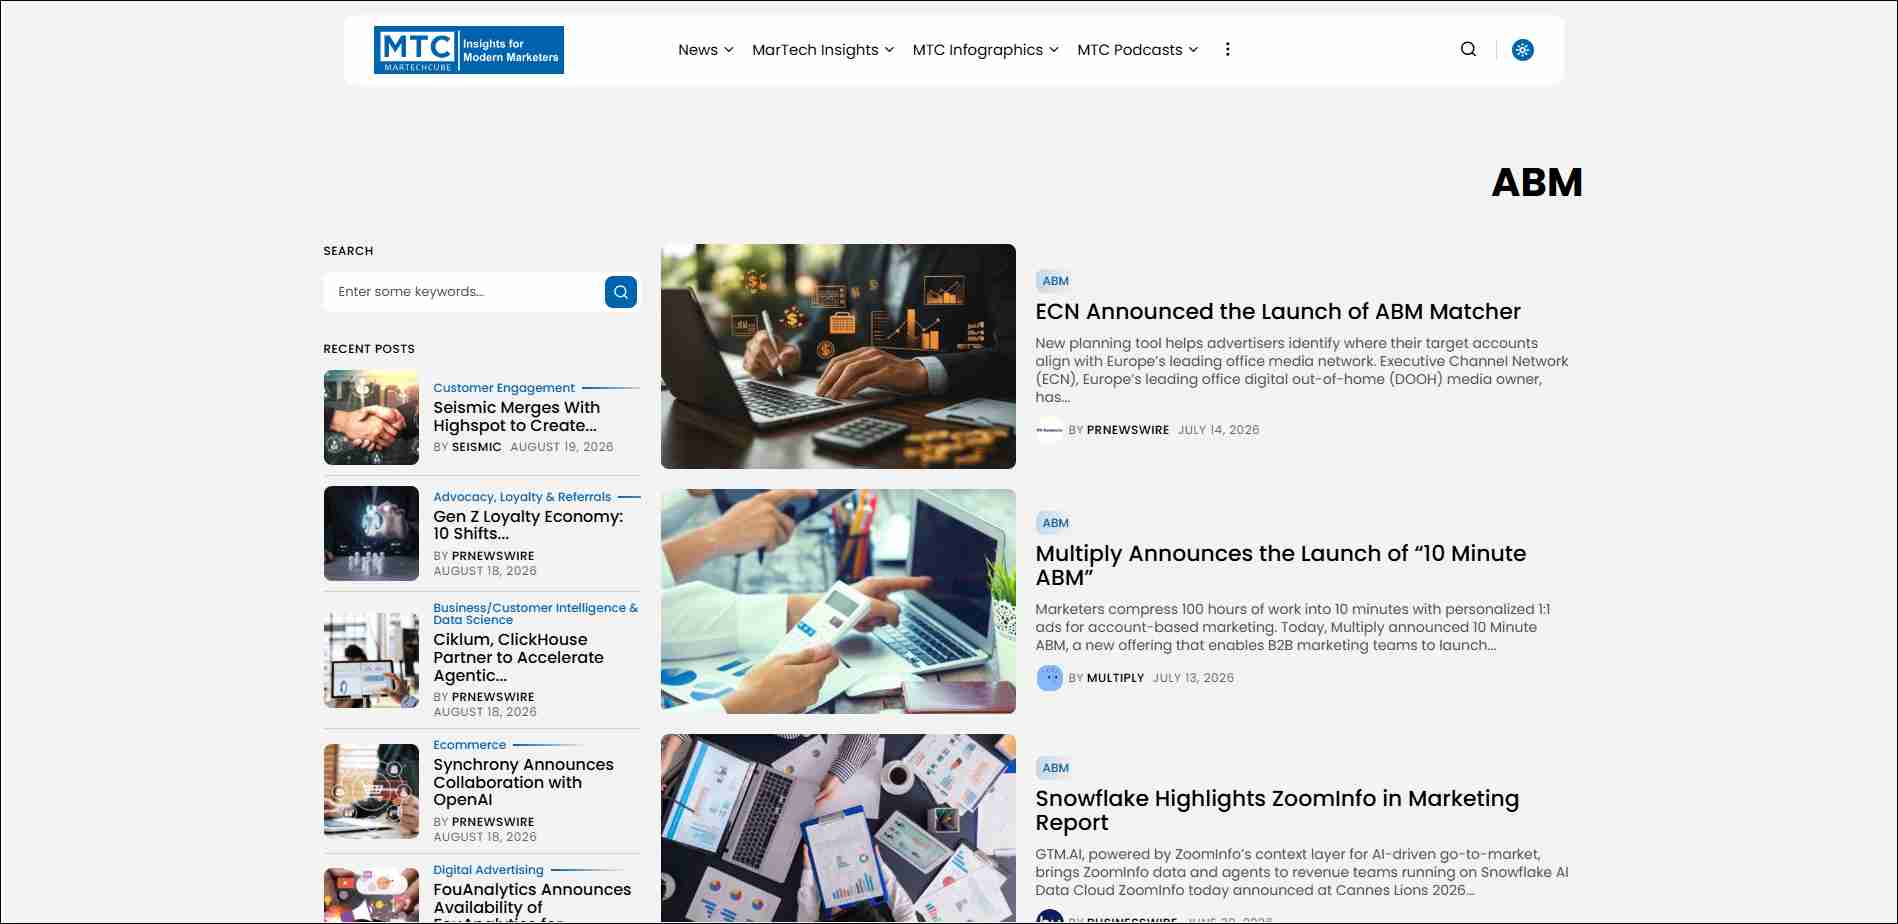1898x924 pixels.
Task: Select Business/Customer Intelligence & Data Science category
Action: point(535,614)
